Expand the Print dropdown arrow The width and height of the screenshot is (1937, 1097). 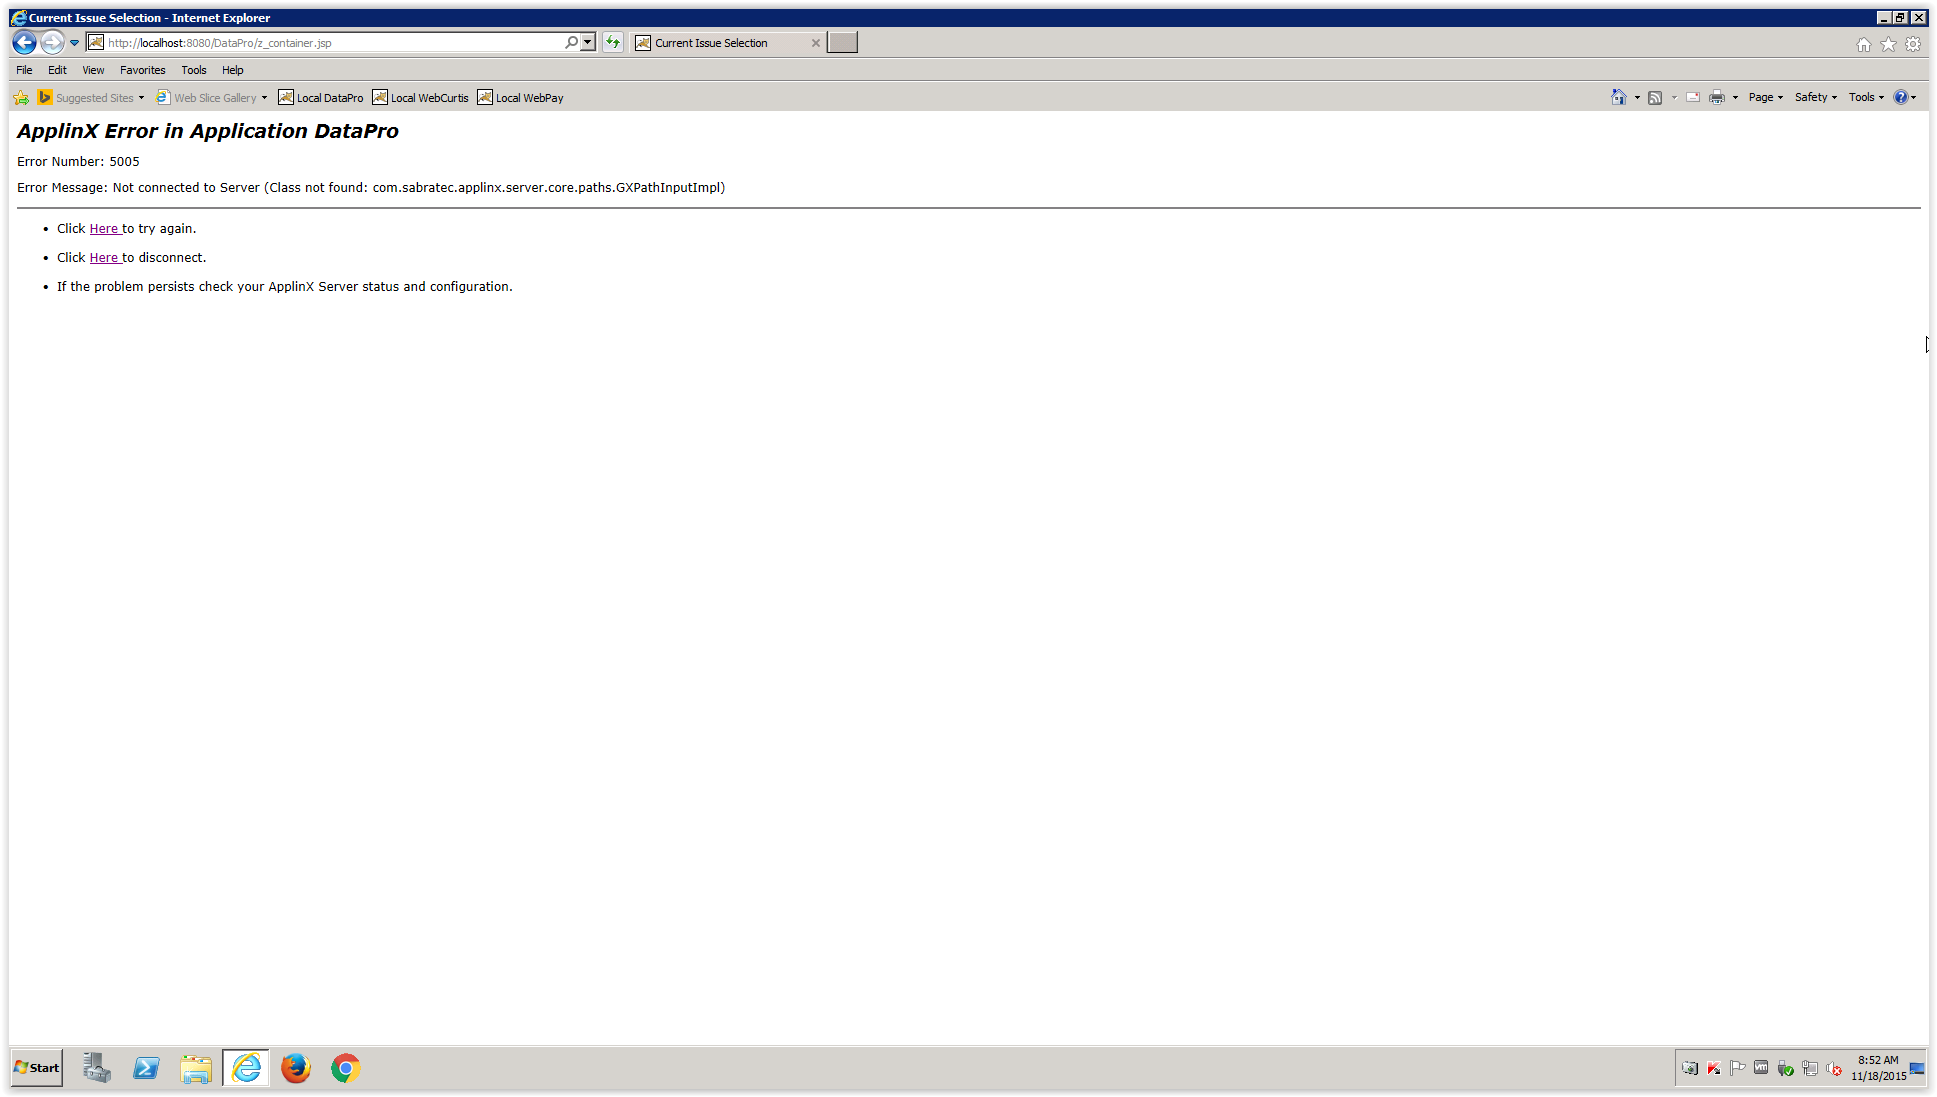pyautogui.click(x=1735, y=97)
